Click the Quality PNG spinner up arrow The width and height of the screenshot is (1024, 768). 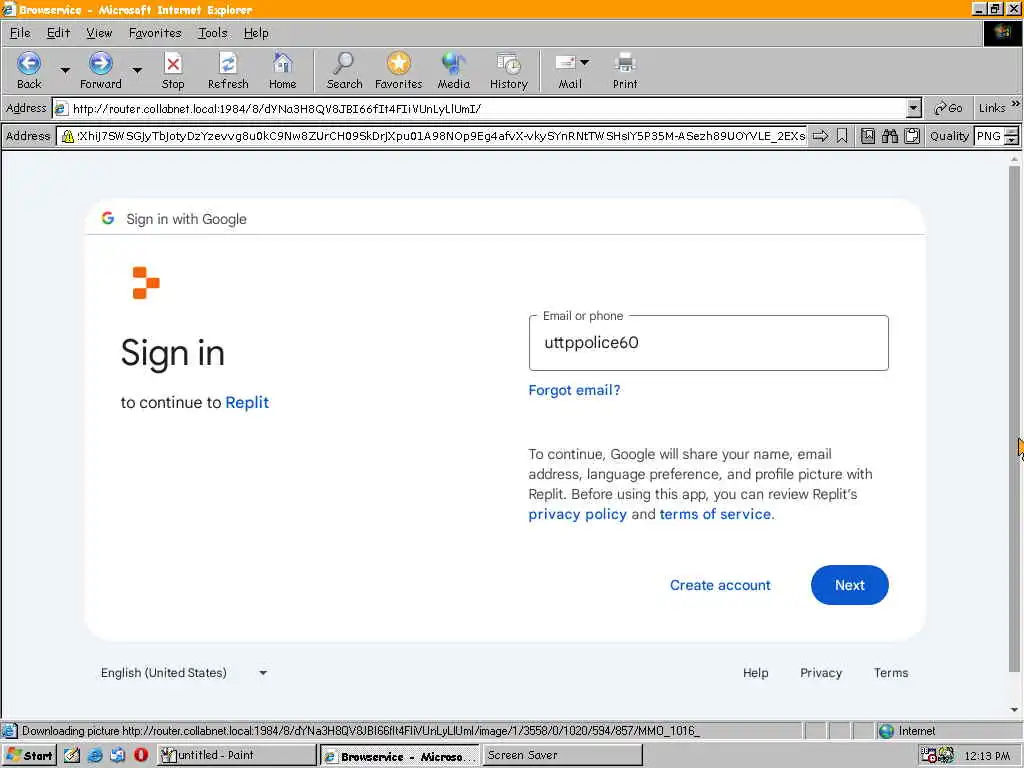point(1012,132)
